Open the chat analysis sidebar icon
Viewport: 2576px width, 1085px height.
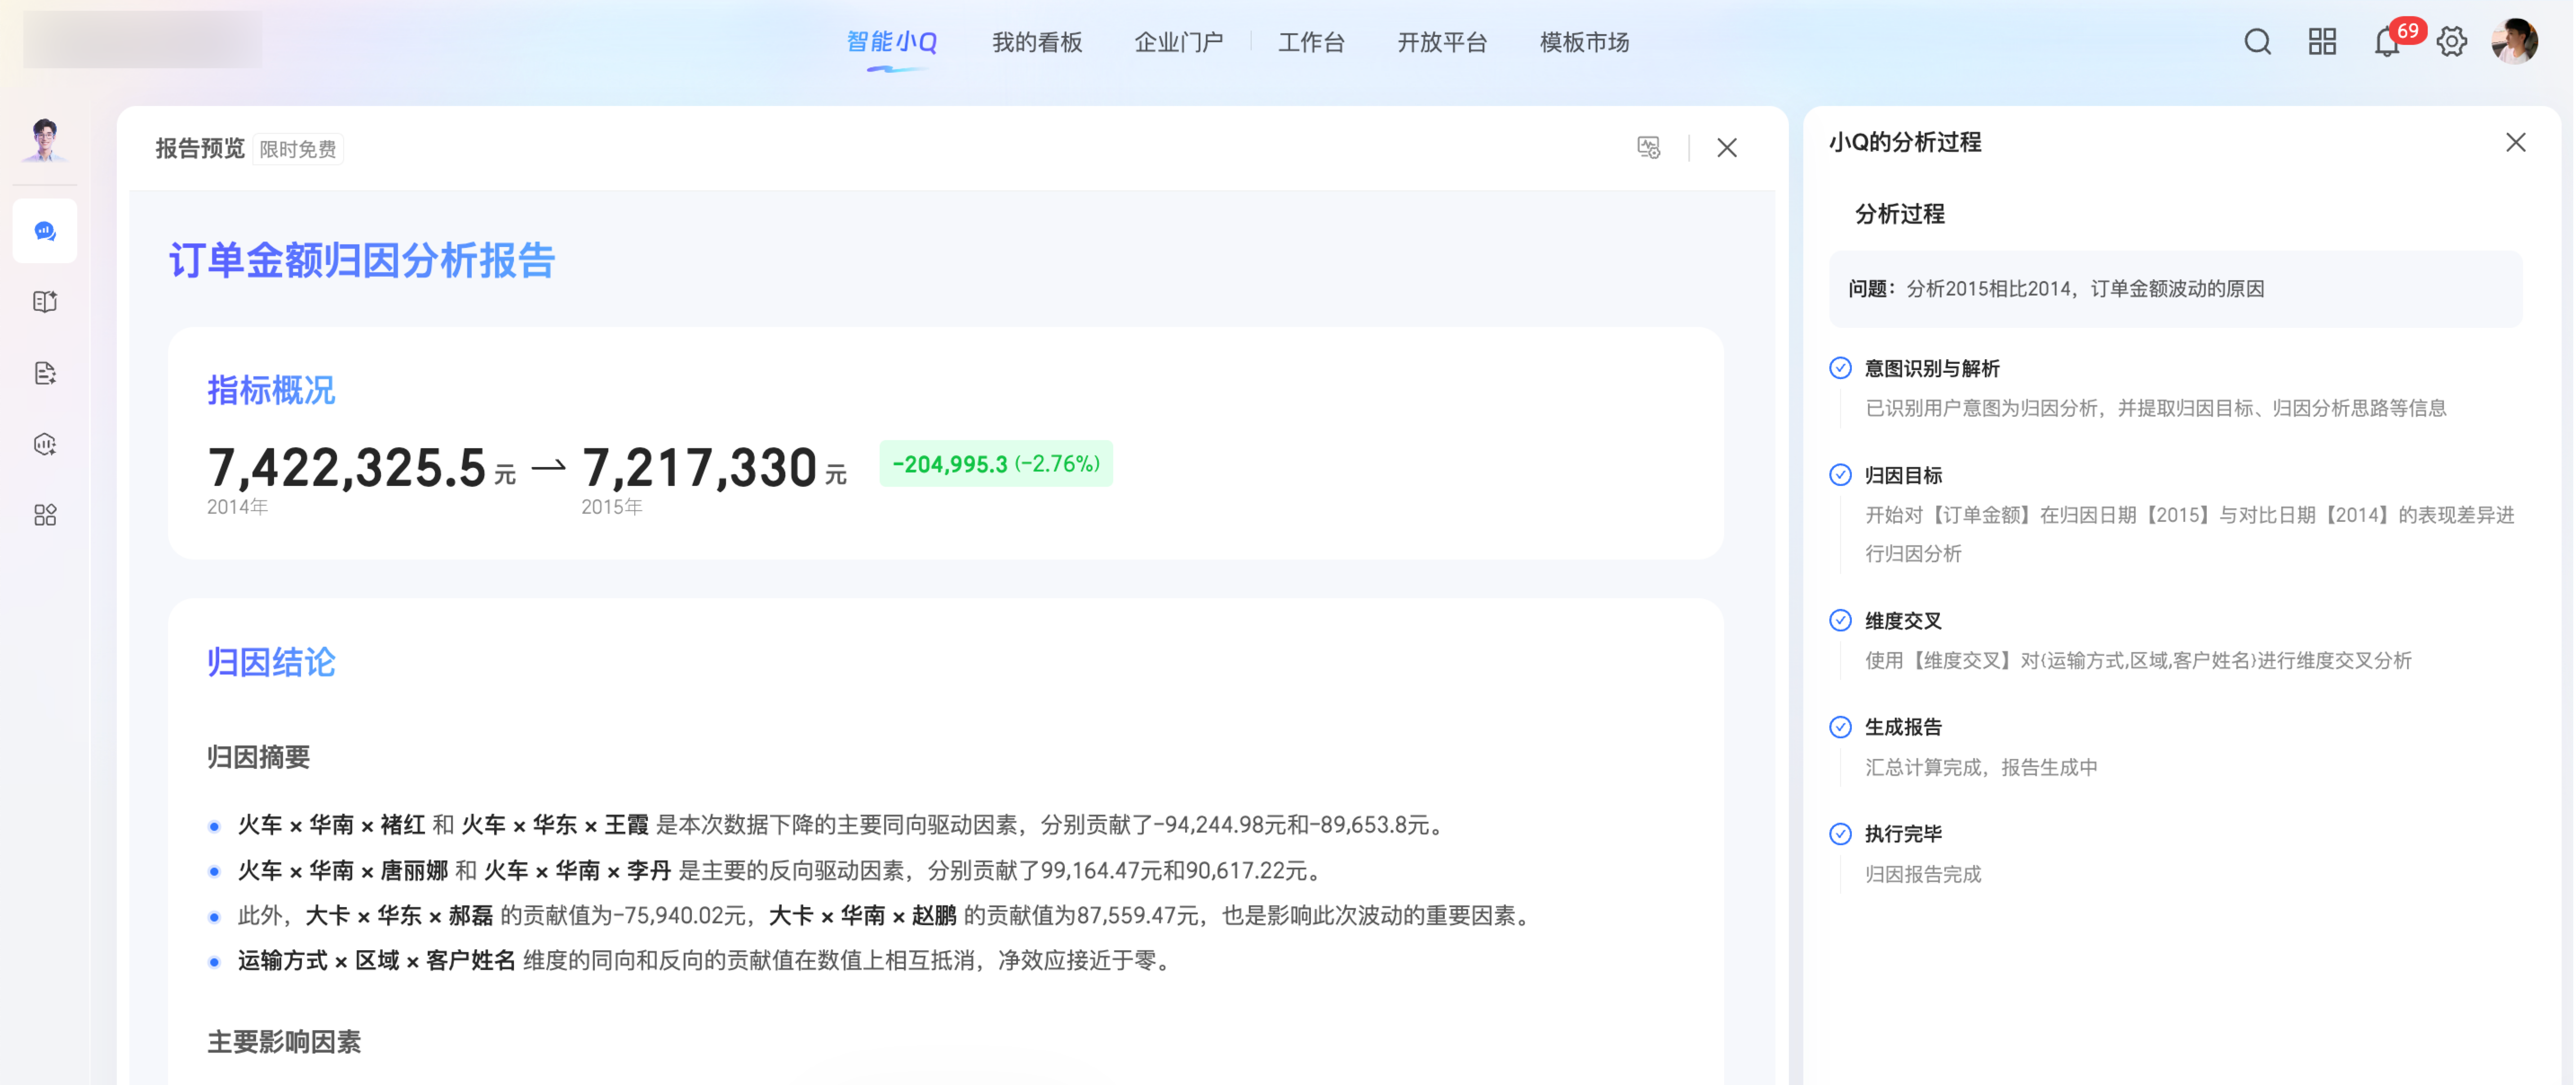[x=45, y=231]
